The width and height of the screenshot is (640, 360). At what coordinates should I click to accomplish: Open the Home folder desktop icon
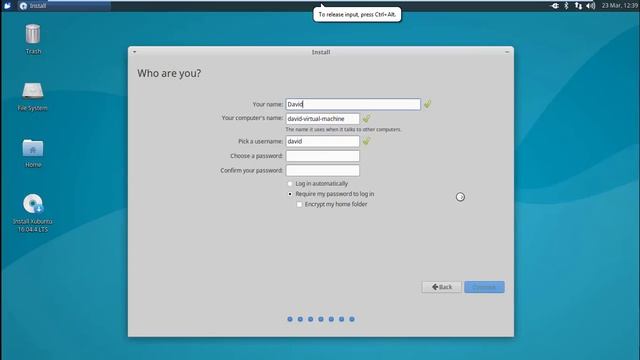33,153
